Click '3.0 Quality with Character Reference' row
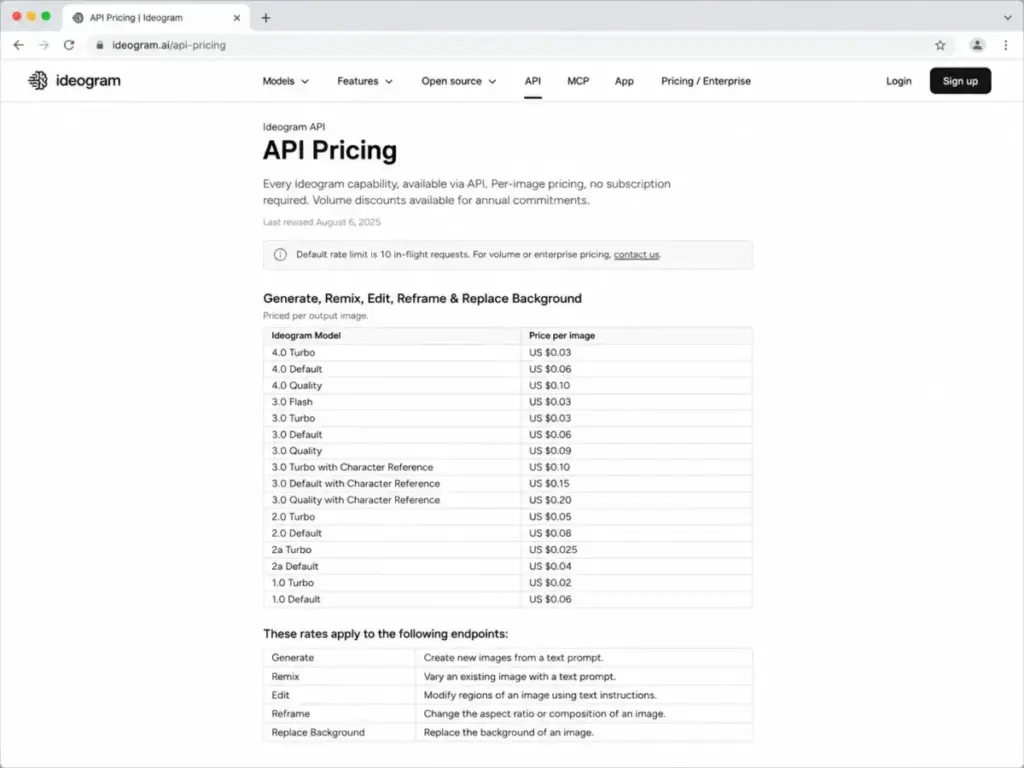This screenshot has height=768, width=1024. [x=507, y=500]
